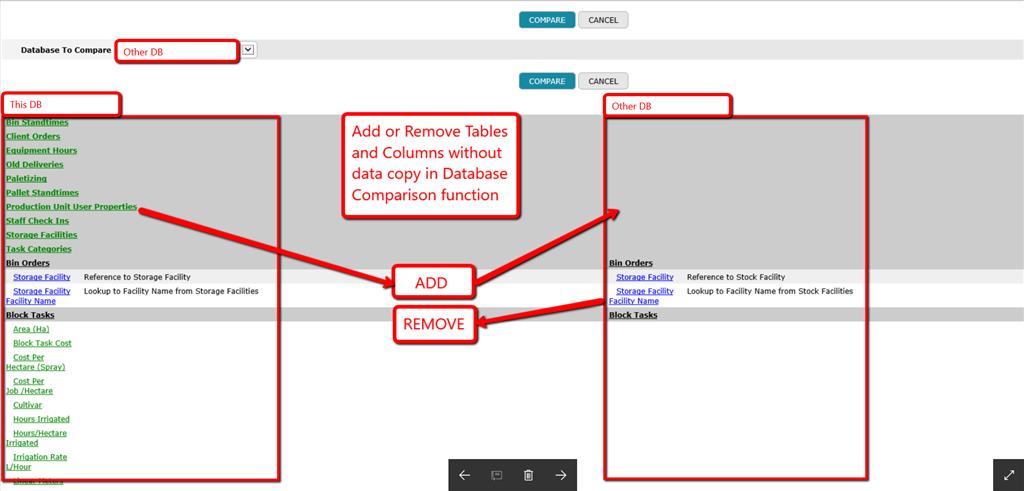Go to previous image with left arrow

point(464,475)
